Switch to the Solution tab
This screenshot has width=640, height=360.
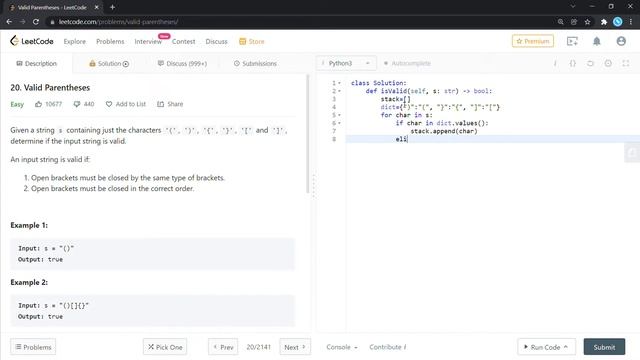point(109,63)
